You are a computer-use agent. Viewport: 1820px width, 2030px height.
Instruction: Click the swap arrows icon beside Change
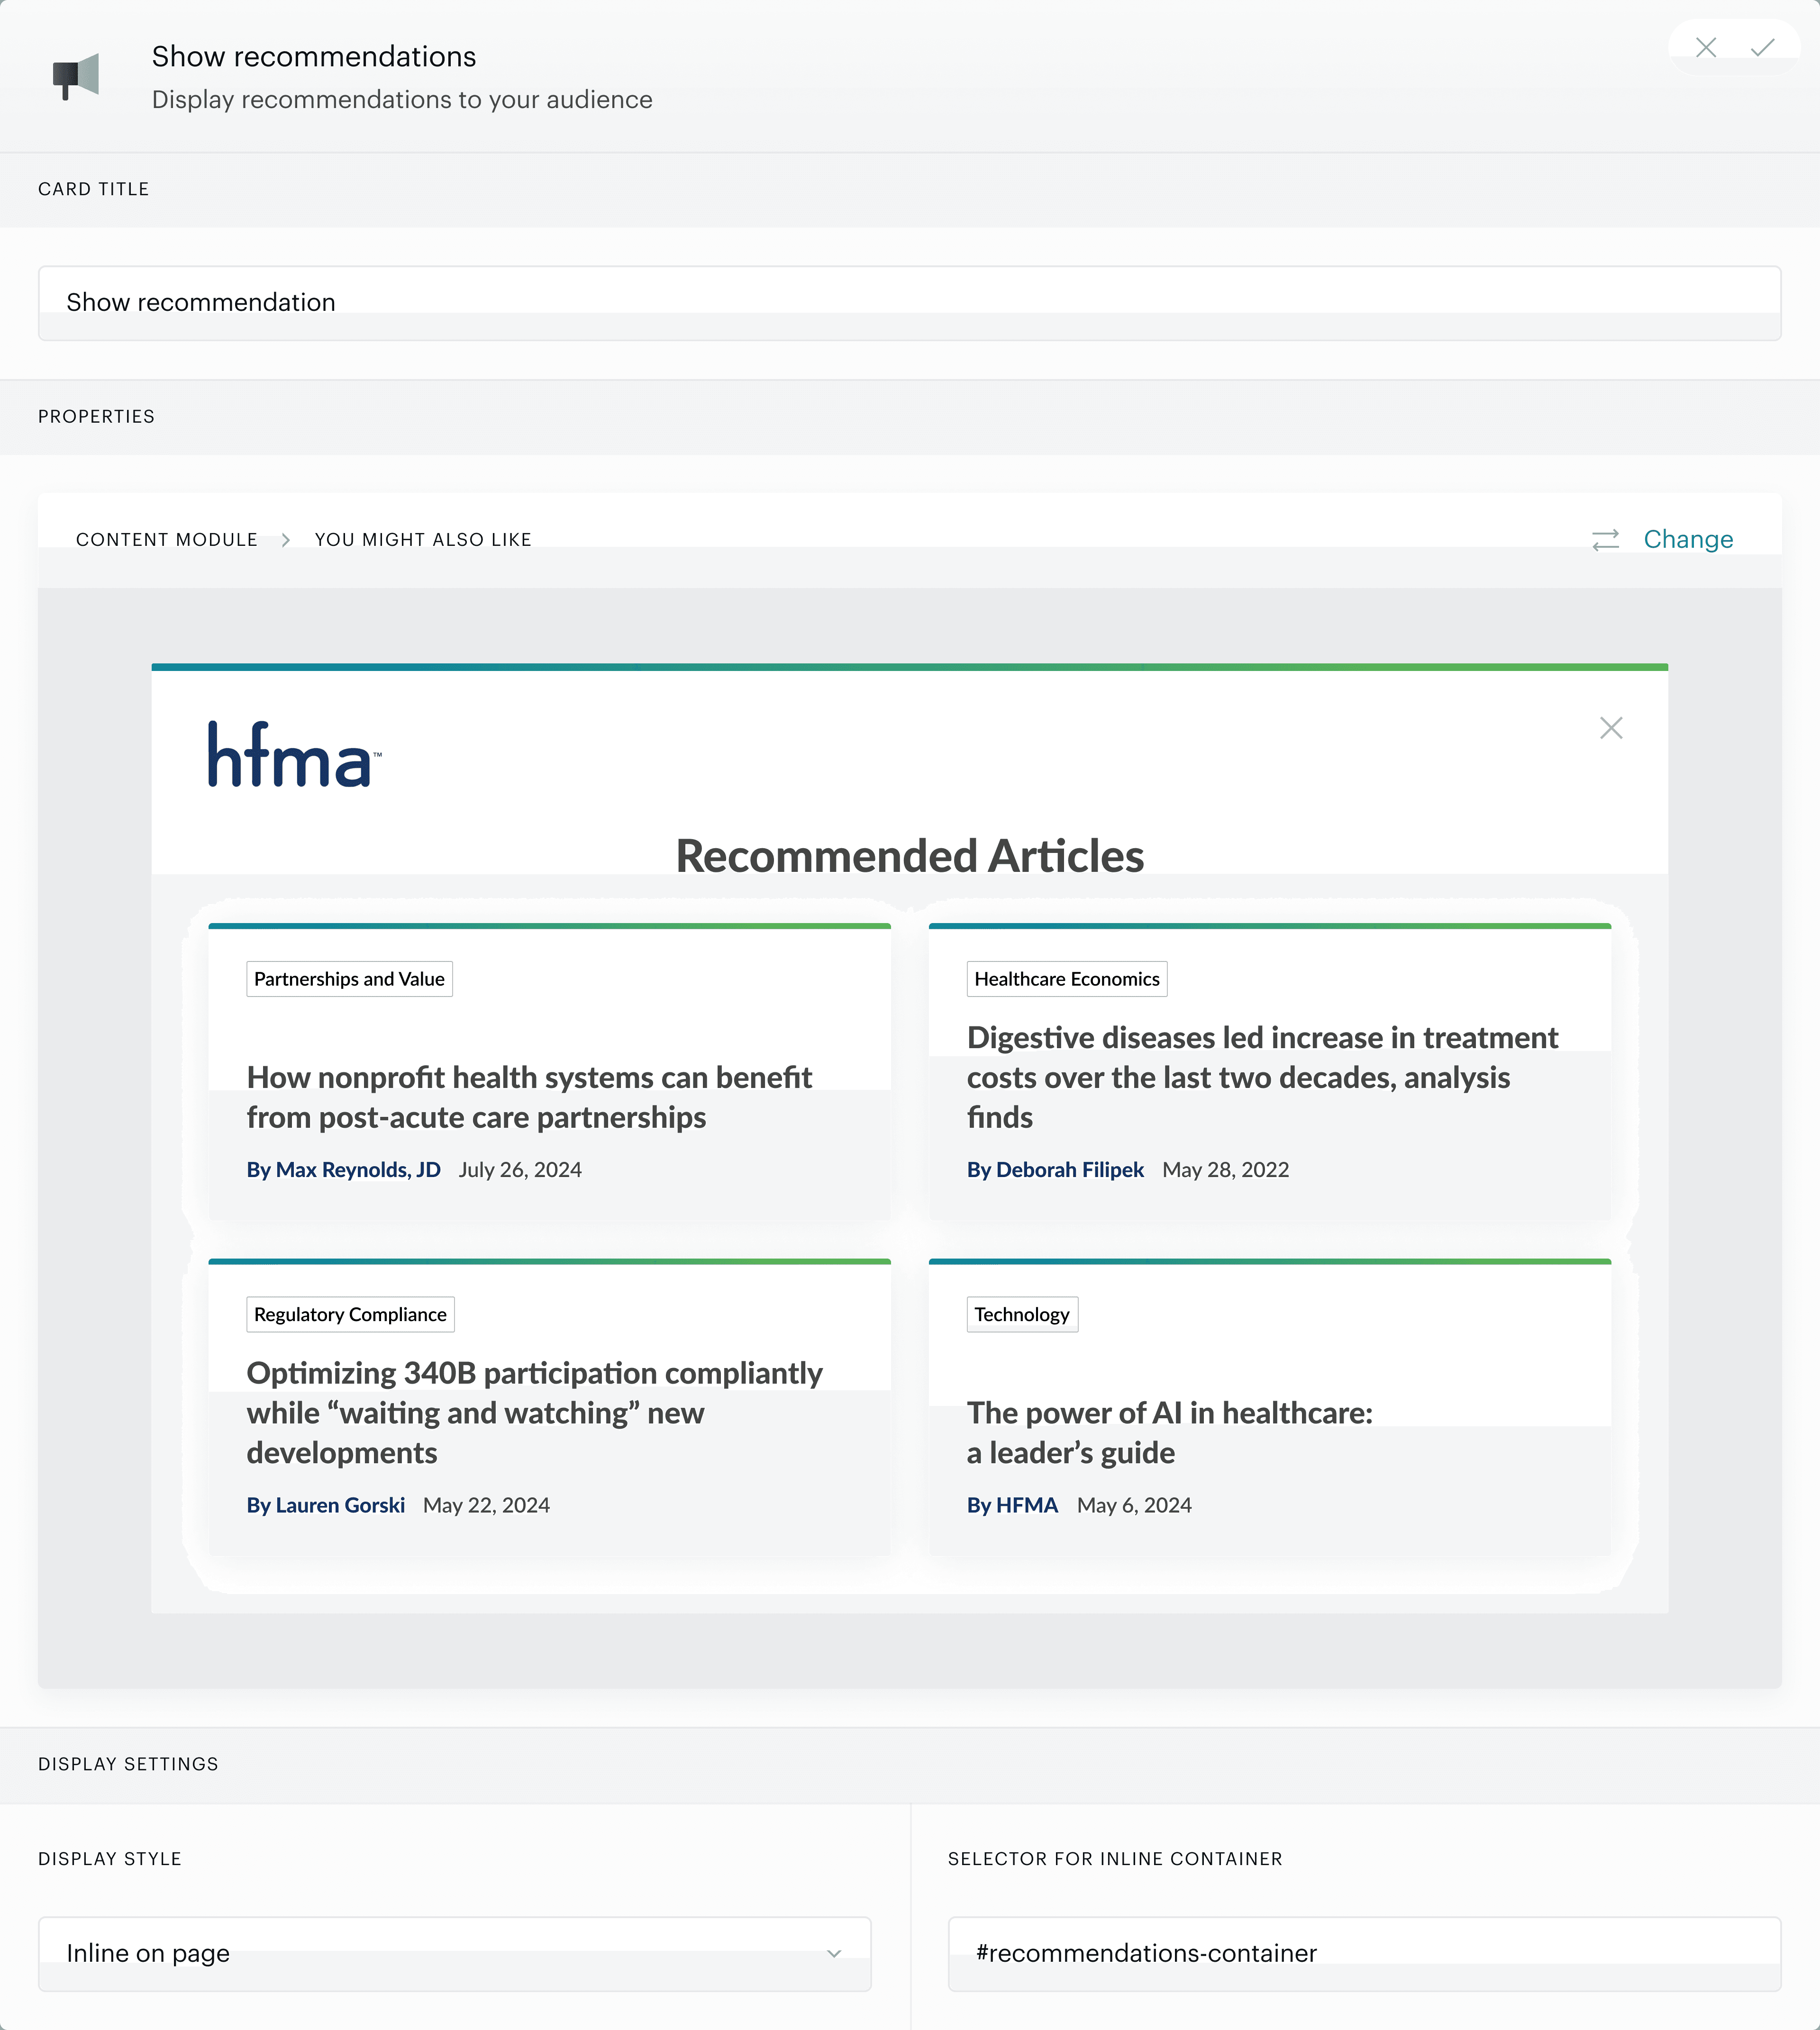click(1605, 540)
